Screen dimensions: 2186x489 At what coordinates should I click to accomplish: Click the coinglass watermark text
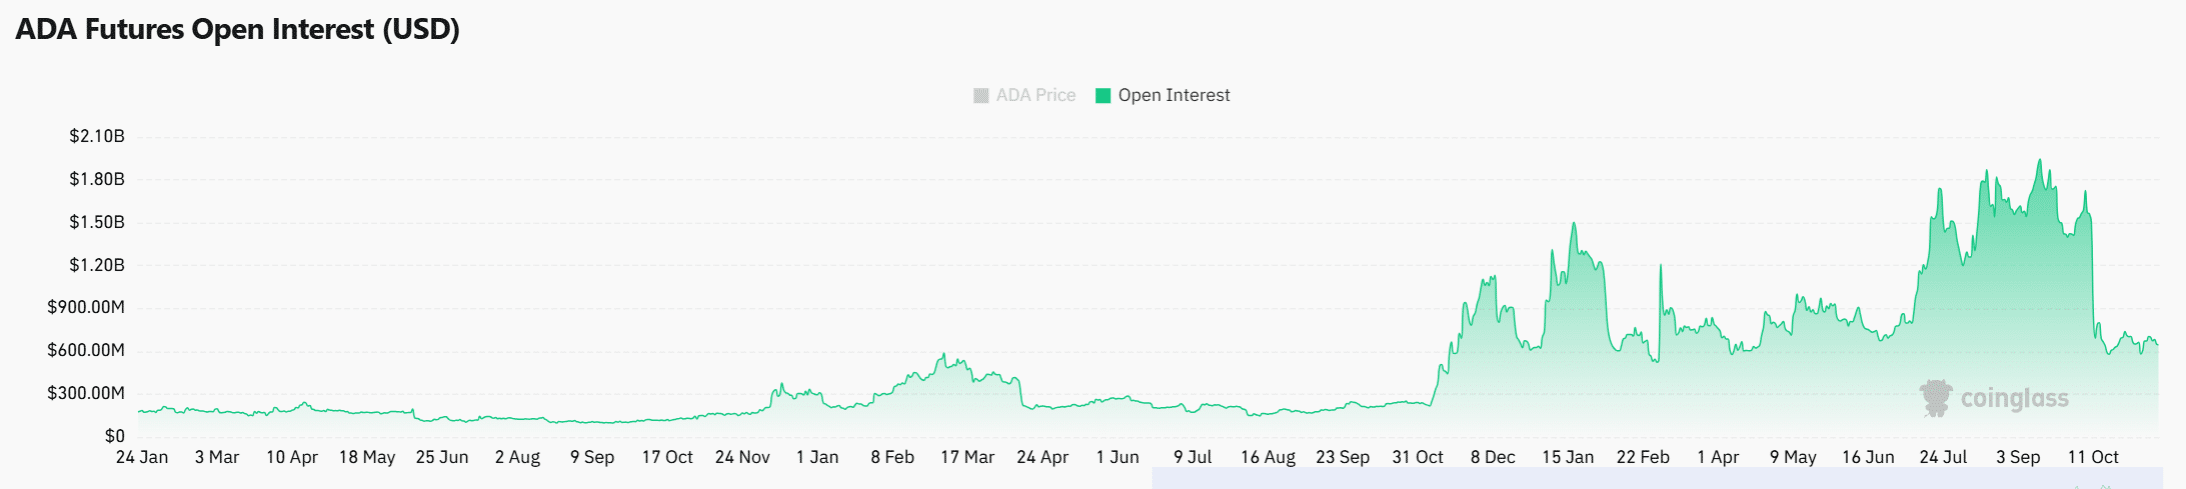(2014, 399)
